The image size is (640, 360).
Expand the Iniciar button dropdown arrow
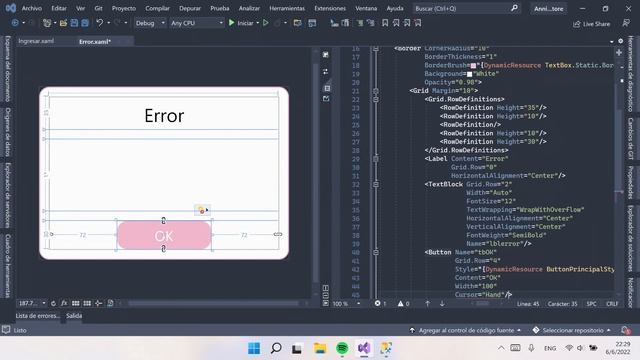(258, 23)
